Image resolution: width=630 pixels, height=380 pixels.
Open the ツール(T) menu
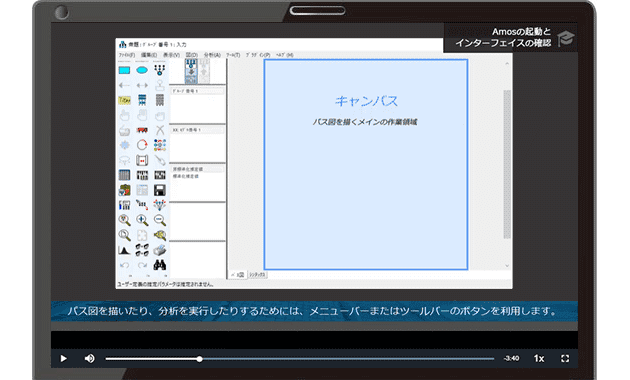click(x=233, y=55)
